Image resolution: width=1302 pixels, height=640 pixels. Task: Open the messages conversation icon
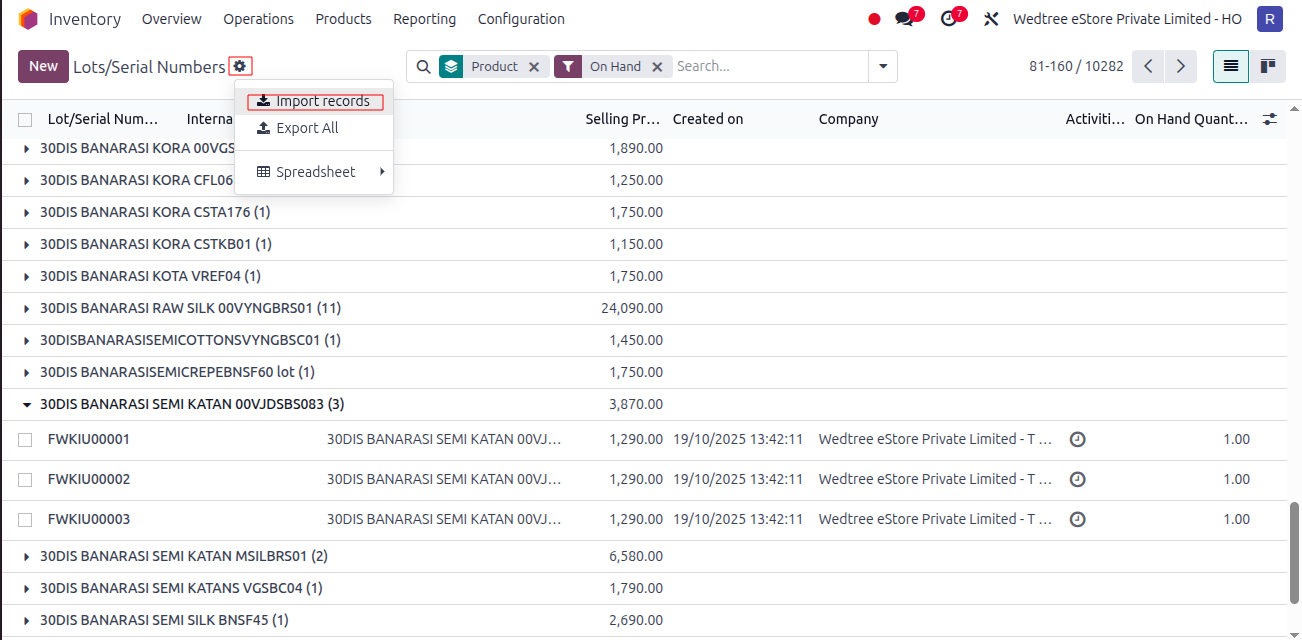(x=904, y=19)
